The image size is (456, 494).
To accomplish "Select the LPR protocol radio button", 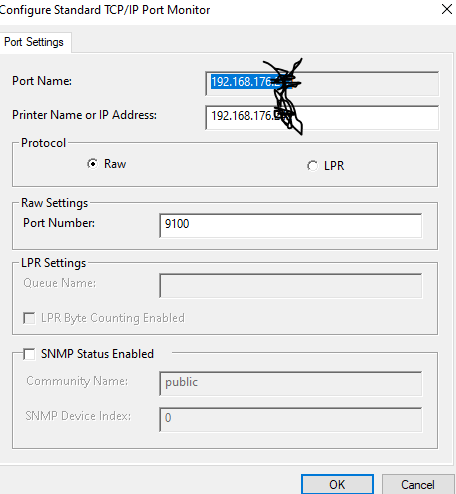I will point(312,166).
